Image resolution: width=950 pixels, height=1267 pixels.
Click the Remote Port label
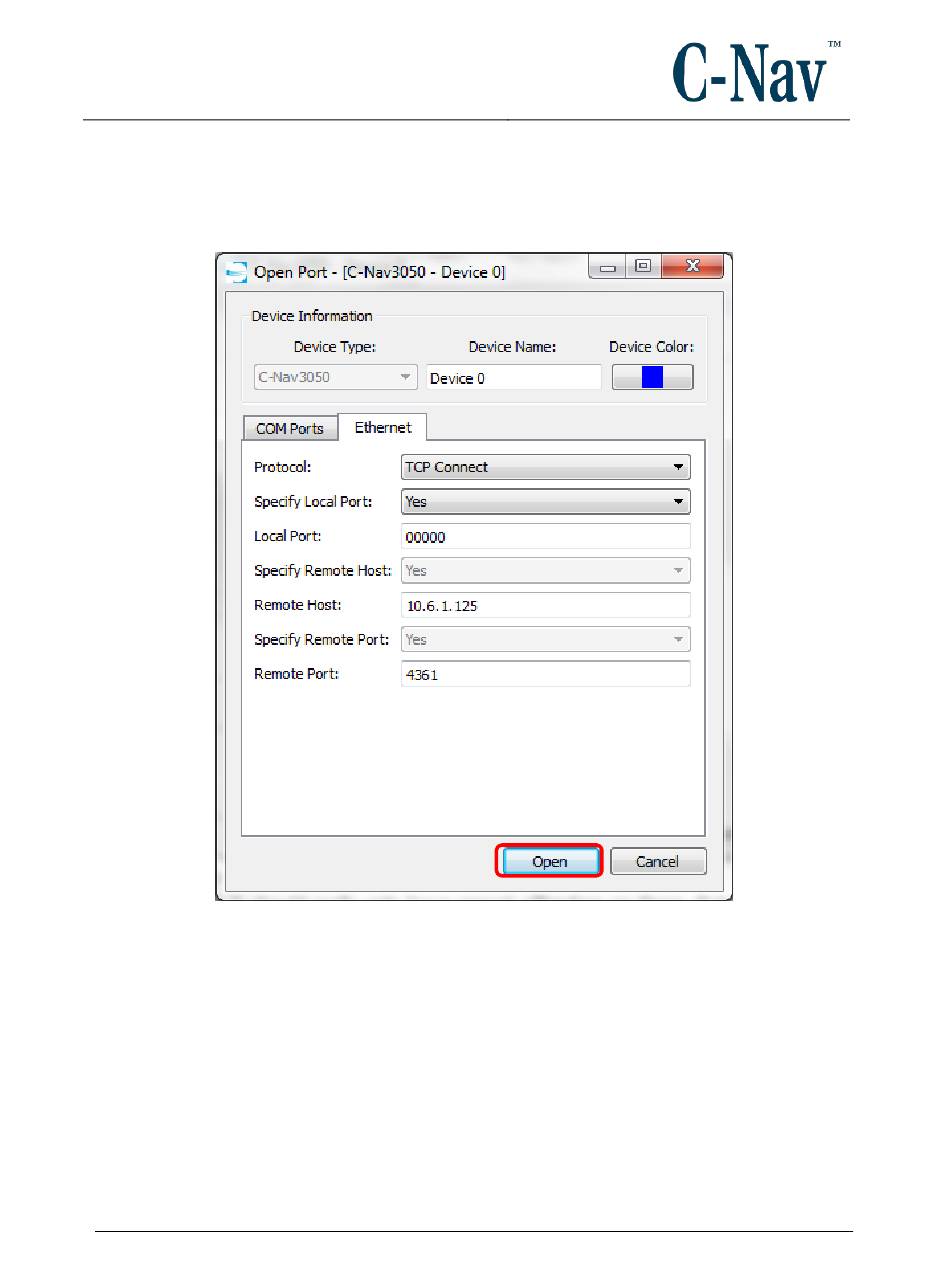[296, 674]
